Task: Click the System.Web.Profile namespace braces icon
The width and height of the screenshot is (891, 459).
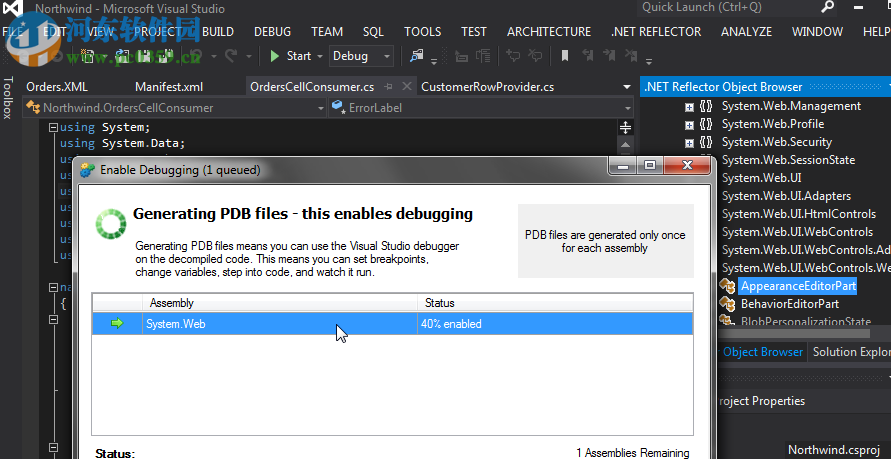Action: [706, 124]
